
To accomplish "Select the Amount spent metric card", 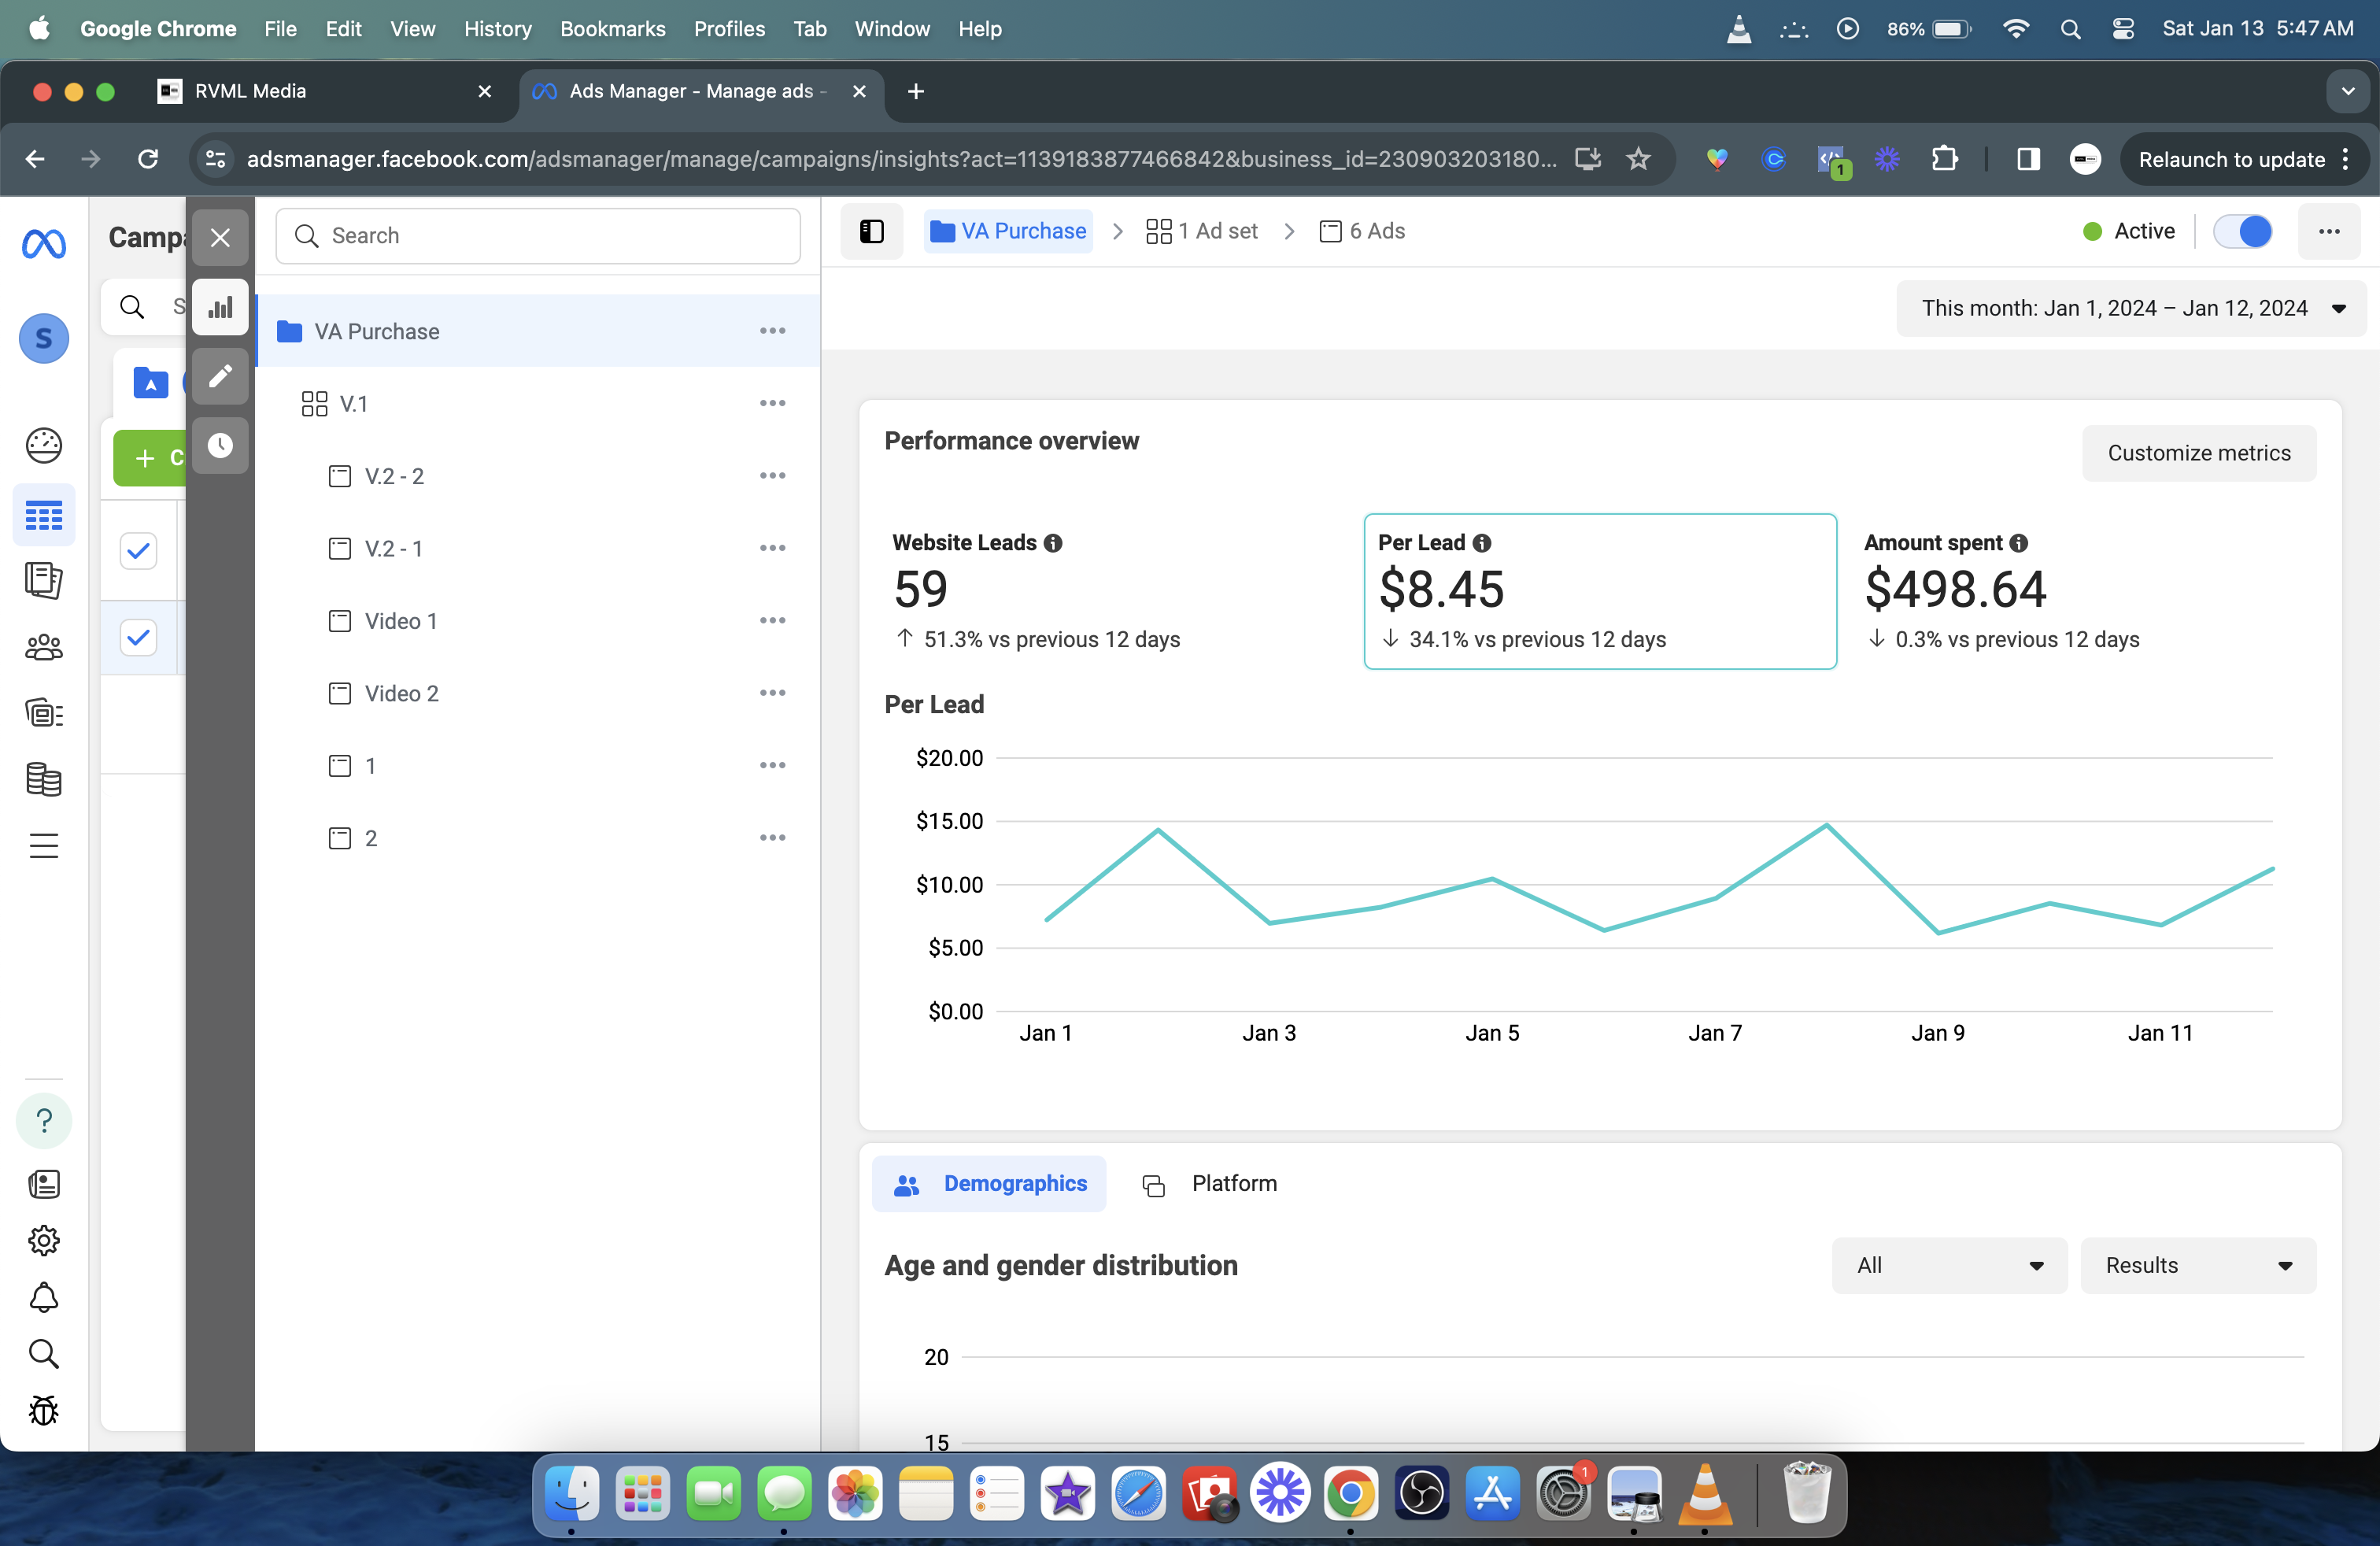I will (2085, 591).
